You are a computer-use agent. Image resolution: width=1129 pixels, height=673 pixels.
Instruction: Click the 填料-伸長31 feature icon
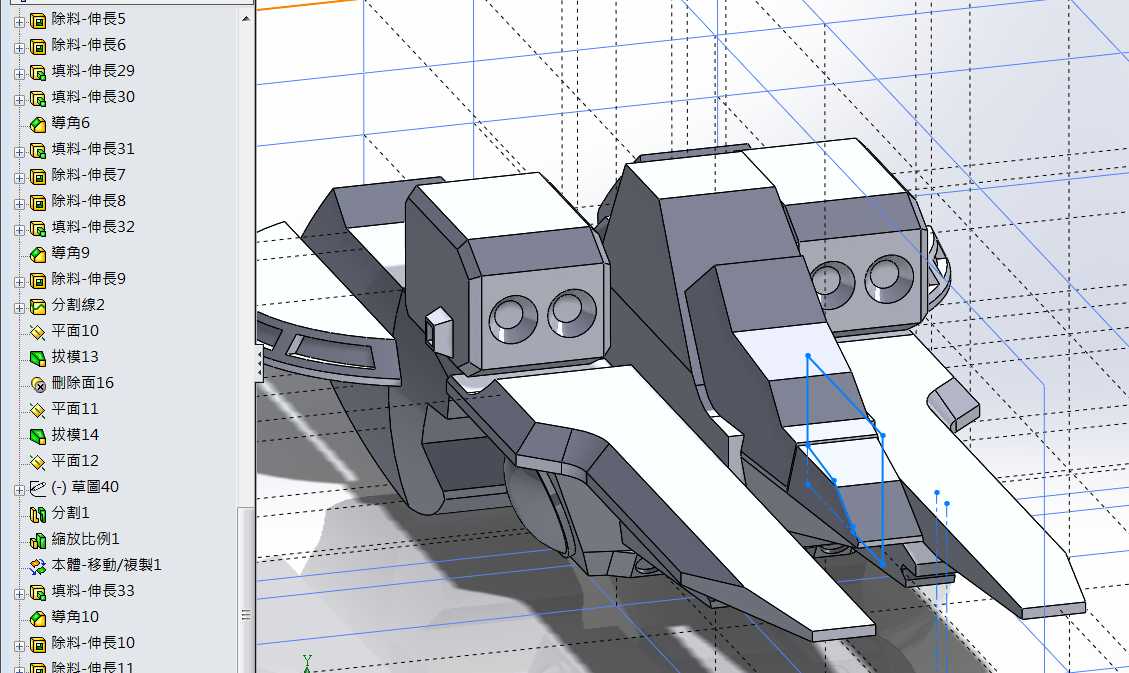pyautogui.click(x=37, y=150)
